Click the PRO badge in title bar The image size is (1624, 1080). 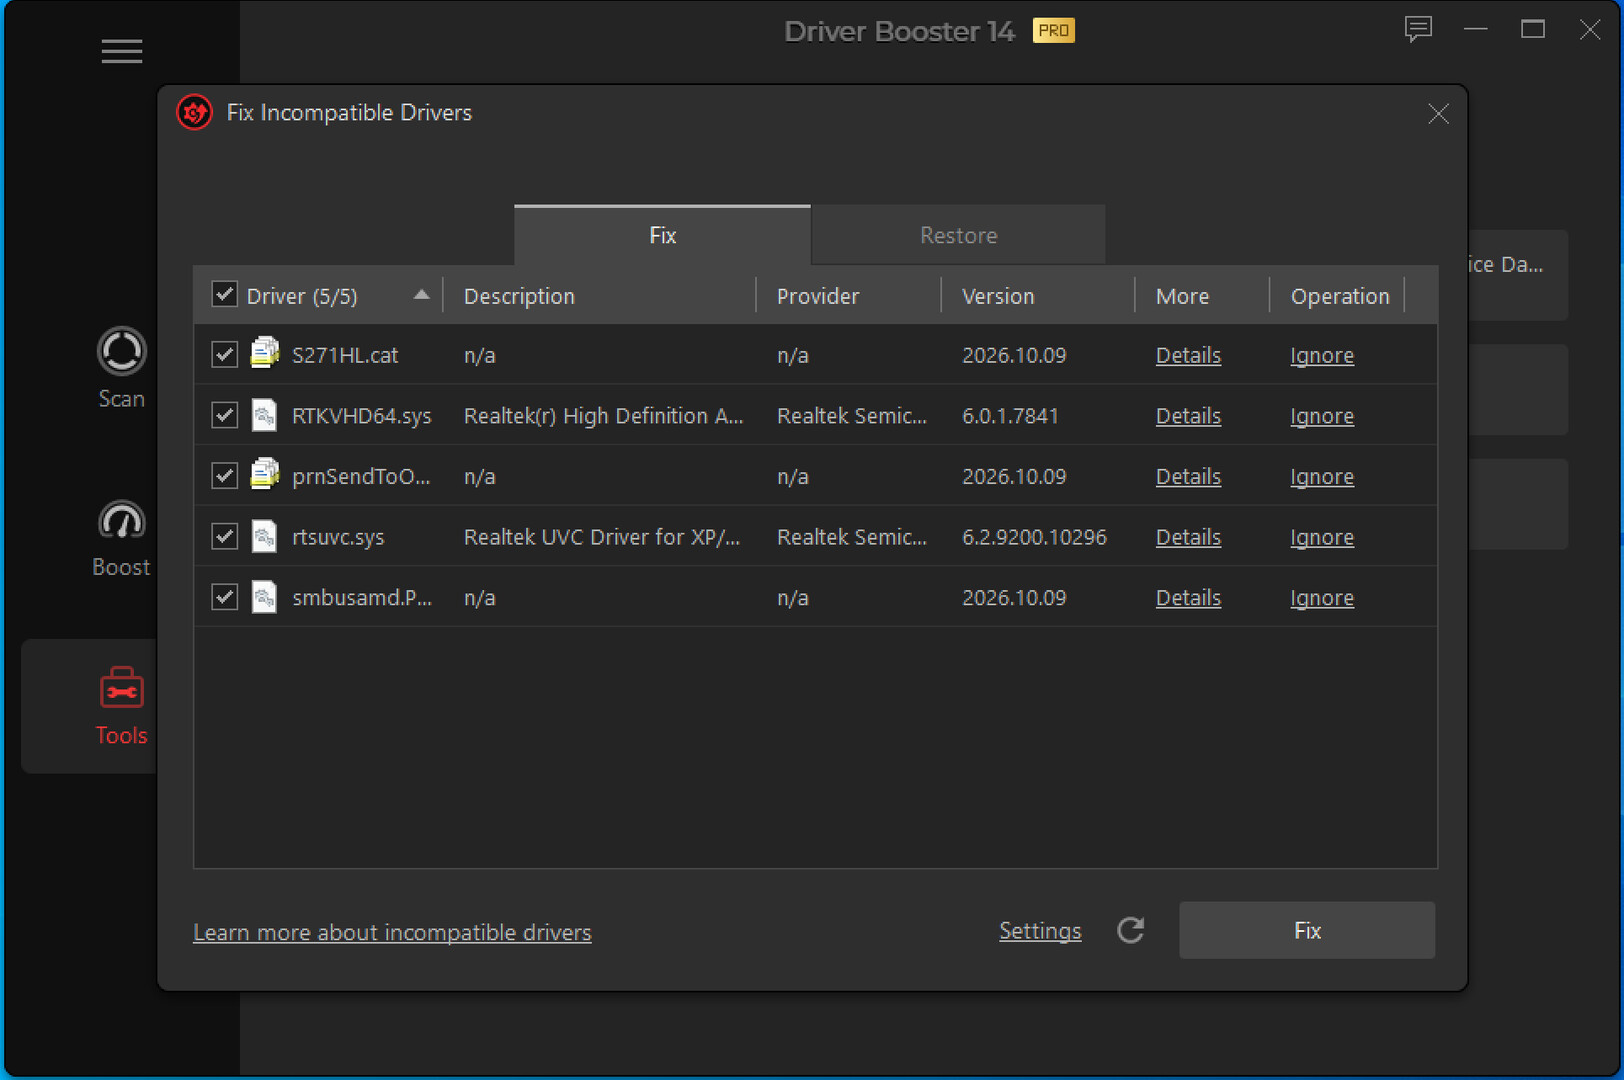pyautogui.click(x=1053, y=31)
